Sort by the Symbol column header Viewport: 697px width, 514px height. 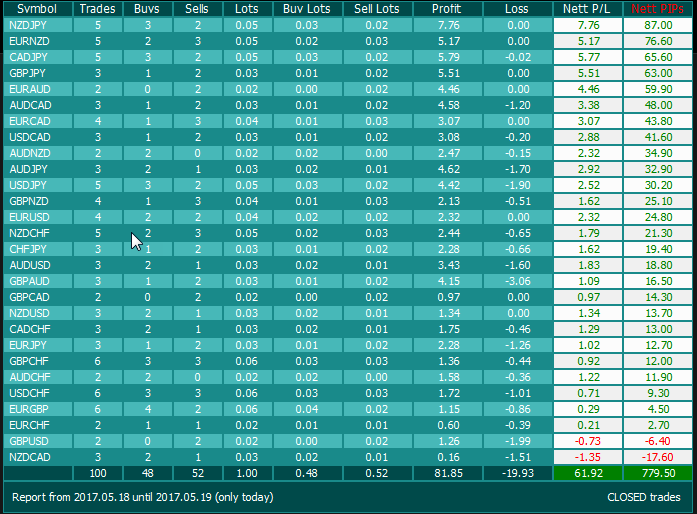click(x=37, y=9)
